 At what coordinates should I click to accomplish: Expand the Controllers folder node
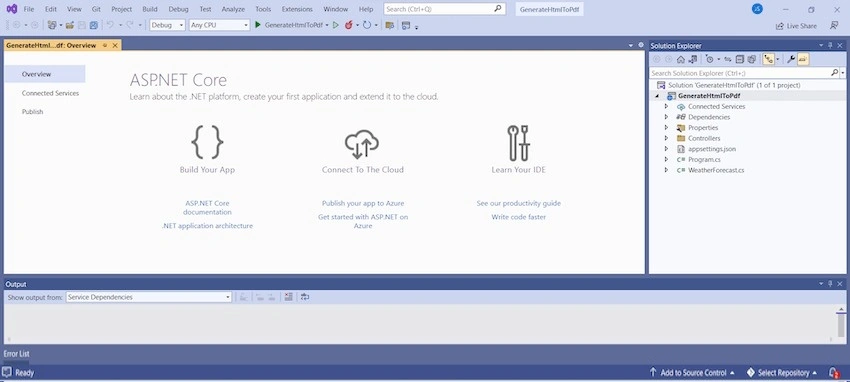(x=666, y=138)
